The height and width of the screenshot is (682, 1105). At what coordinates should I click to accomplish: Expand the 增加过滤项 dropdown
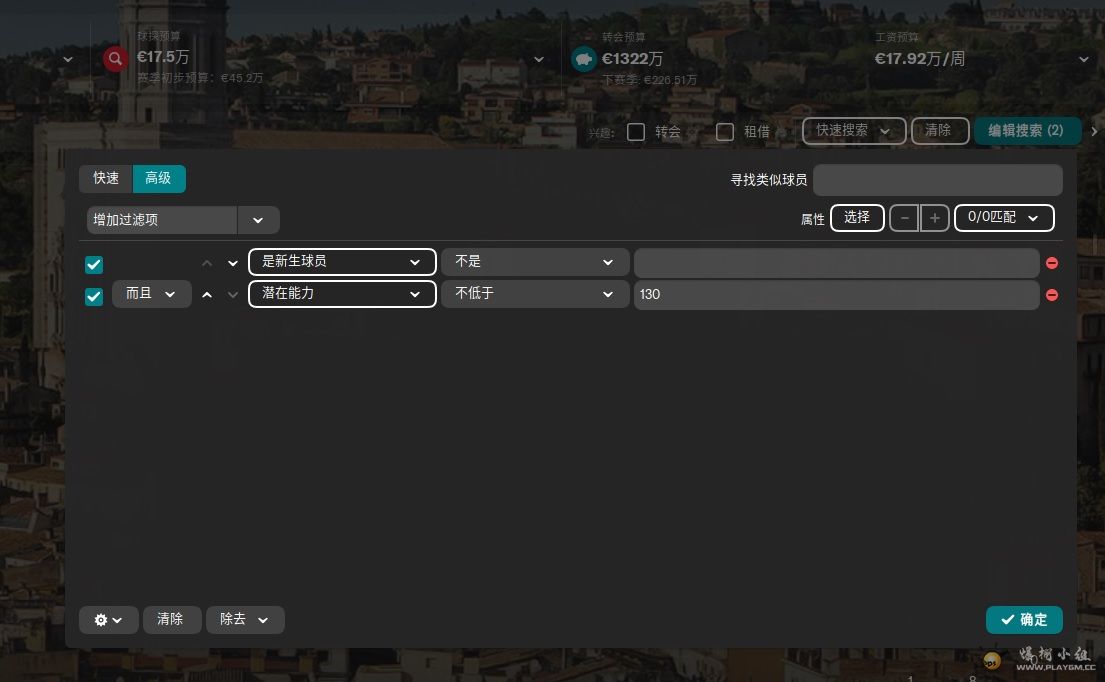tap(258, 220)
